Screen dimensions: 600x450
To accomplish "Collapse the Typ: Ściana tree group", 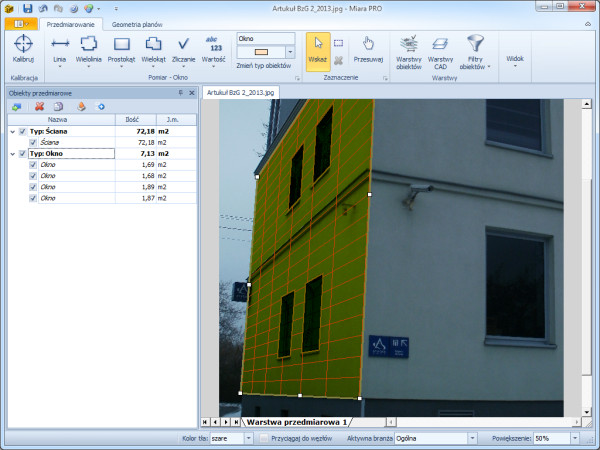I will [12, 131].
